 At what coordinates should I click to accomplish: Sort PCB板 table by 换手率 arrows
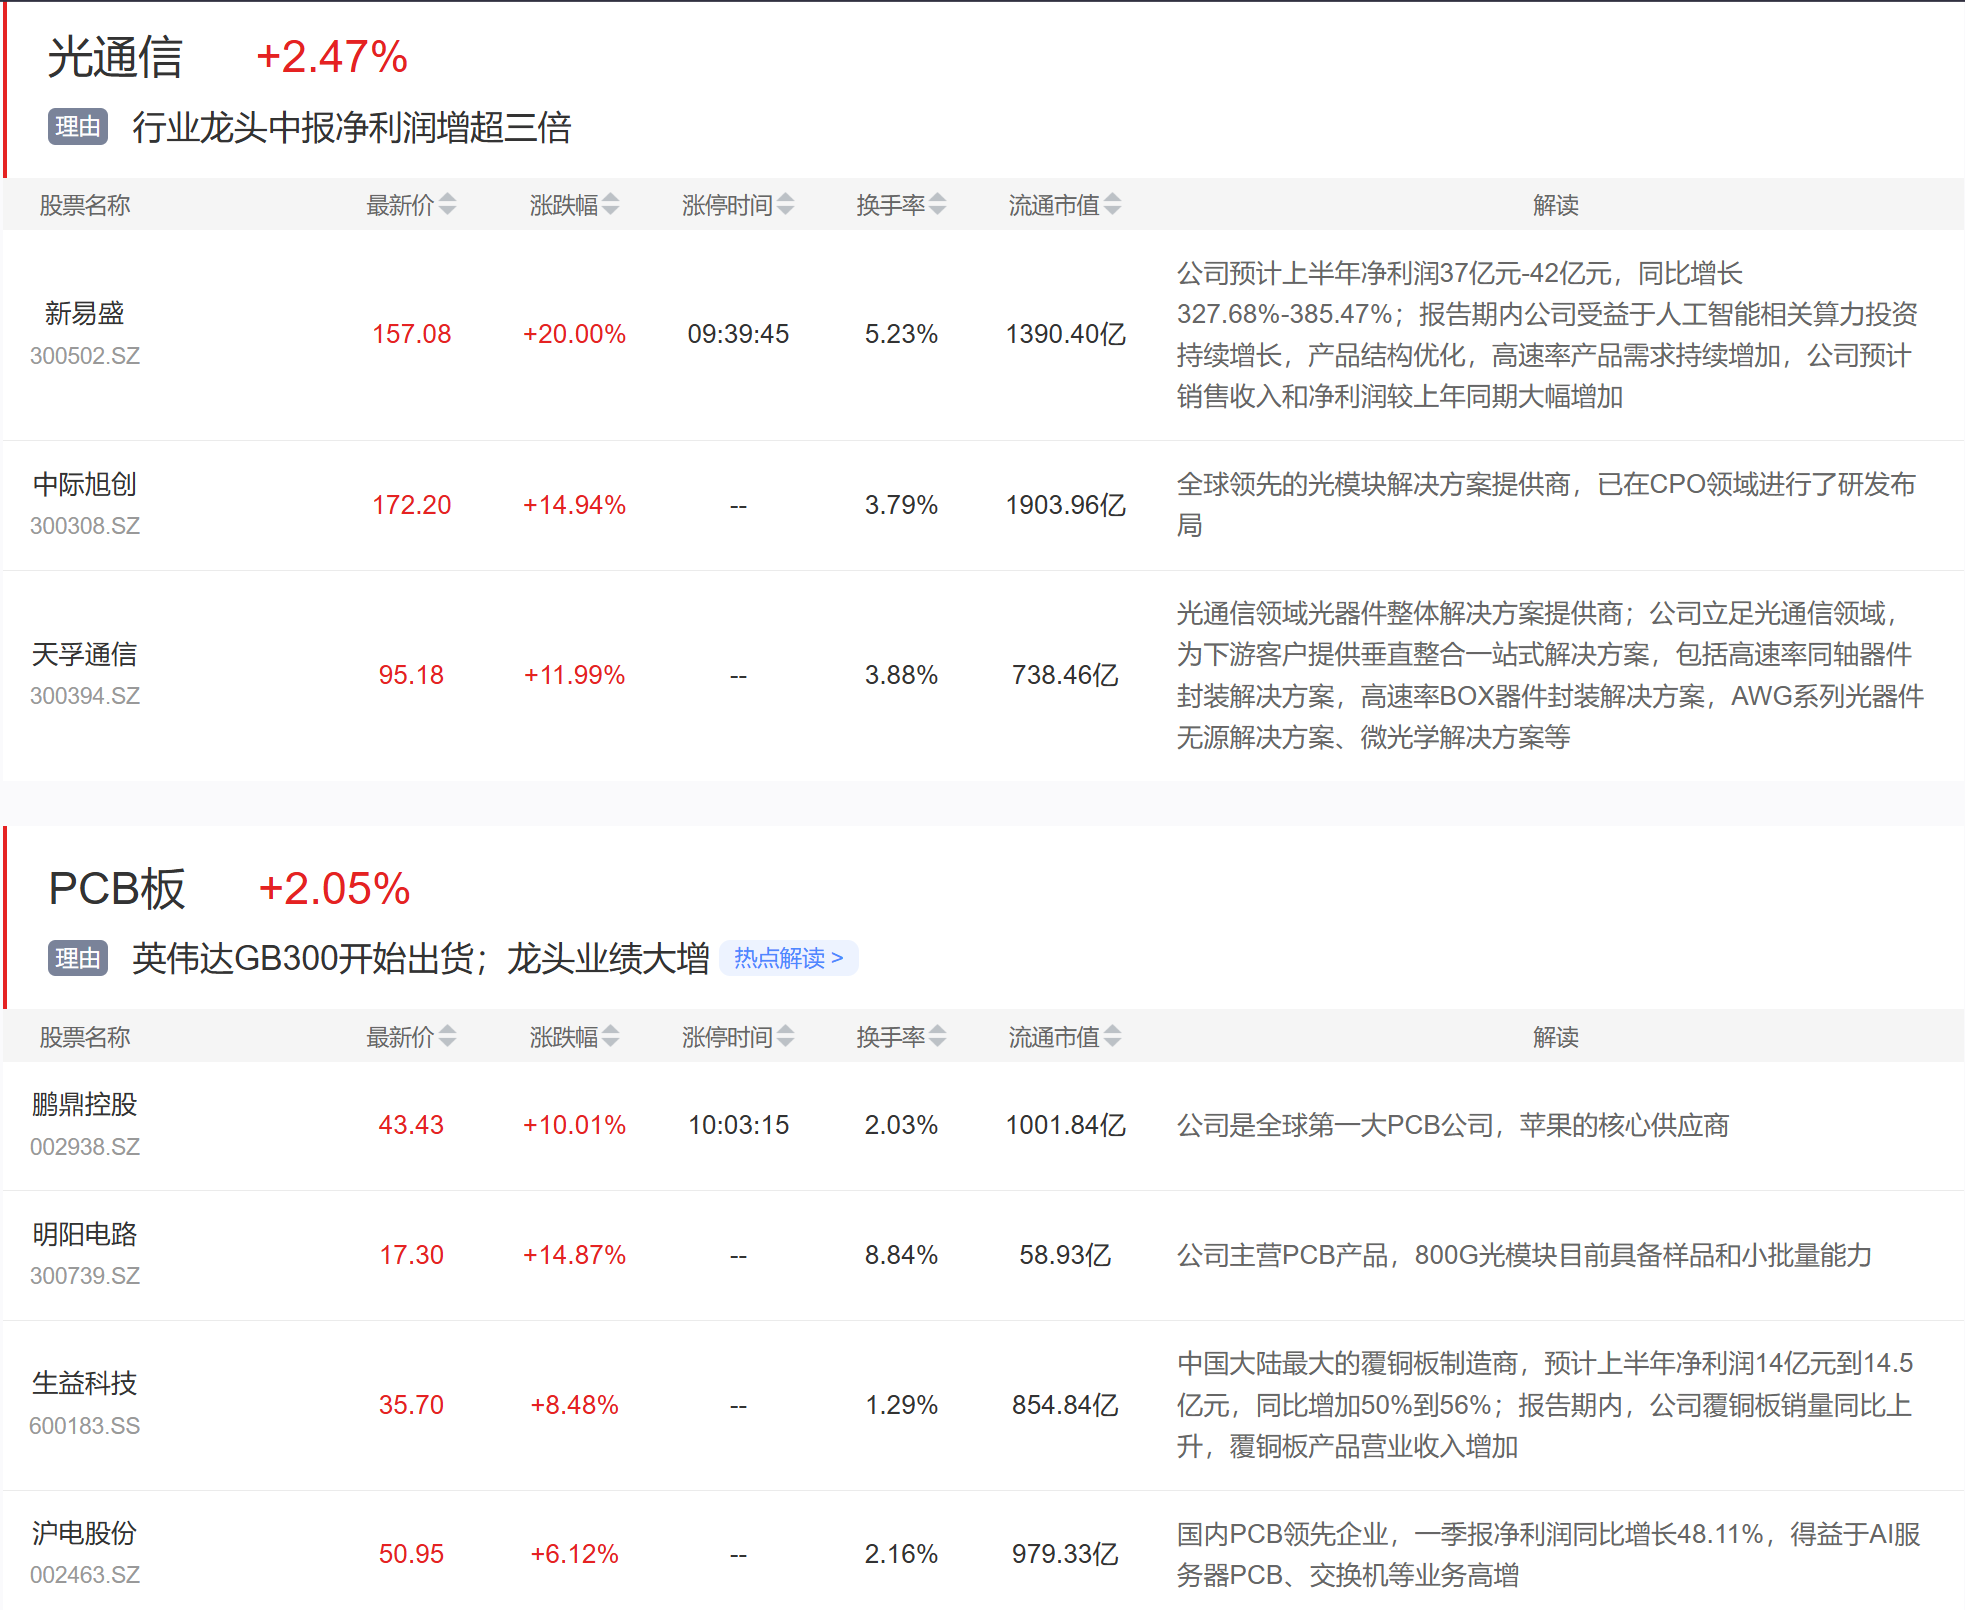coord(937,1037)
